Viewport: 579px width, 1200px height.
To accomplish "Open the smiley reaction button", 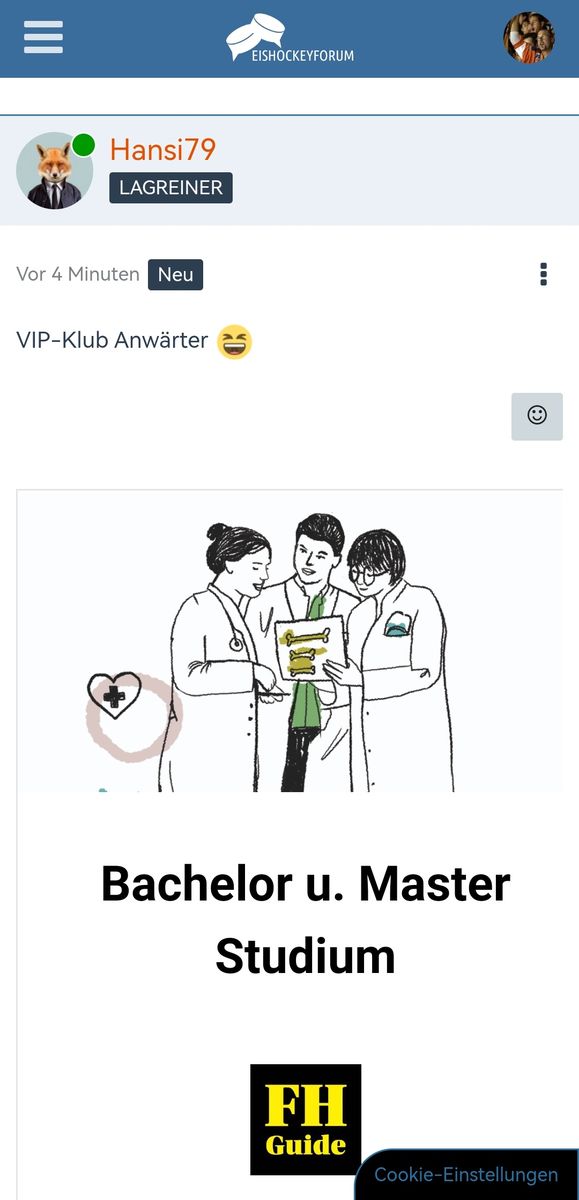I will coord(537,416).
